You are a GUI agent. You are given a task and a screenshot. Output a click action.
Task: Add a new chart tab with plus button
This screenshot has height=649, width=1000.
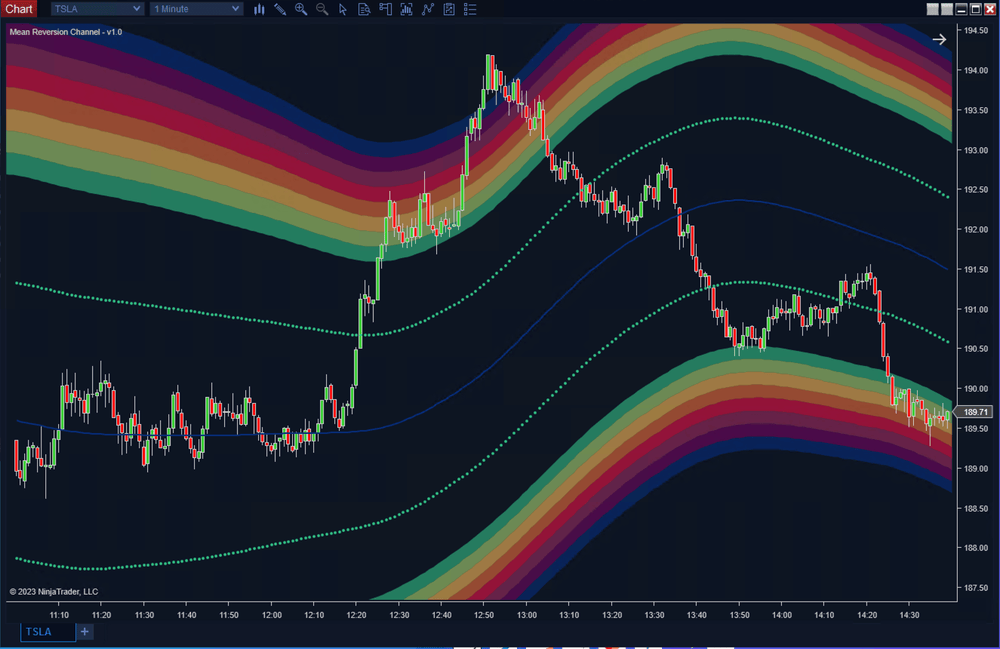[84, 631]
